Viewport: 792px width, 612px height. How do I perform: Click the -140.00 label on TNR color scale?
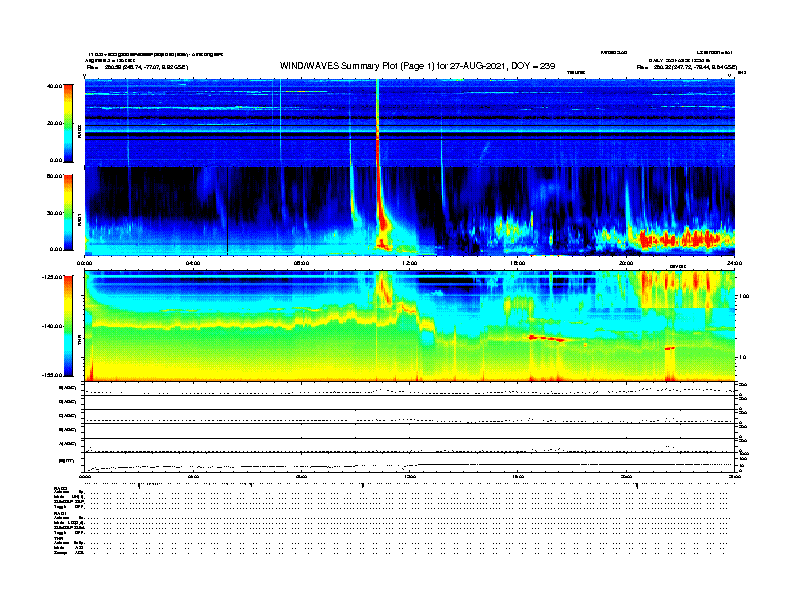[52, 326]
